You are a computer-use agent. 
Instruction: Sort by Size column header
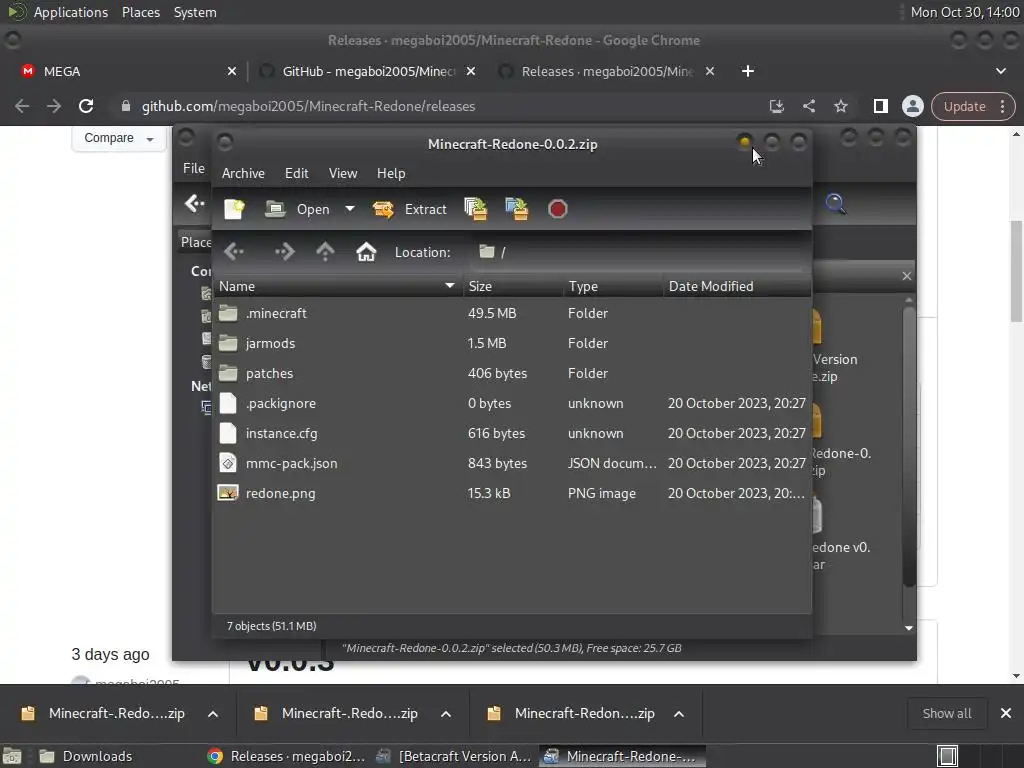point(513,286)
